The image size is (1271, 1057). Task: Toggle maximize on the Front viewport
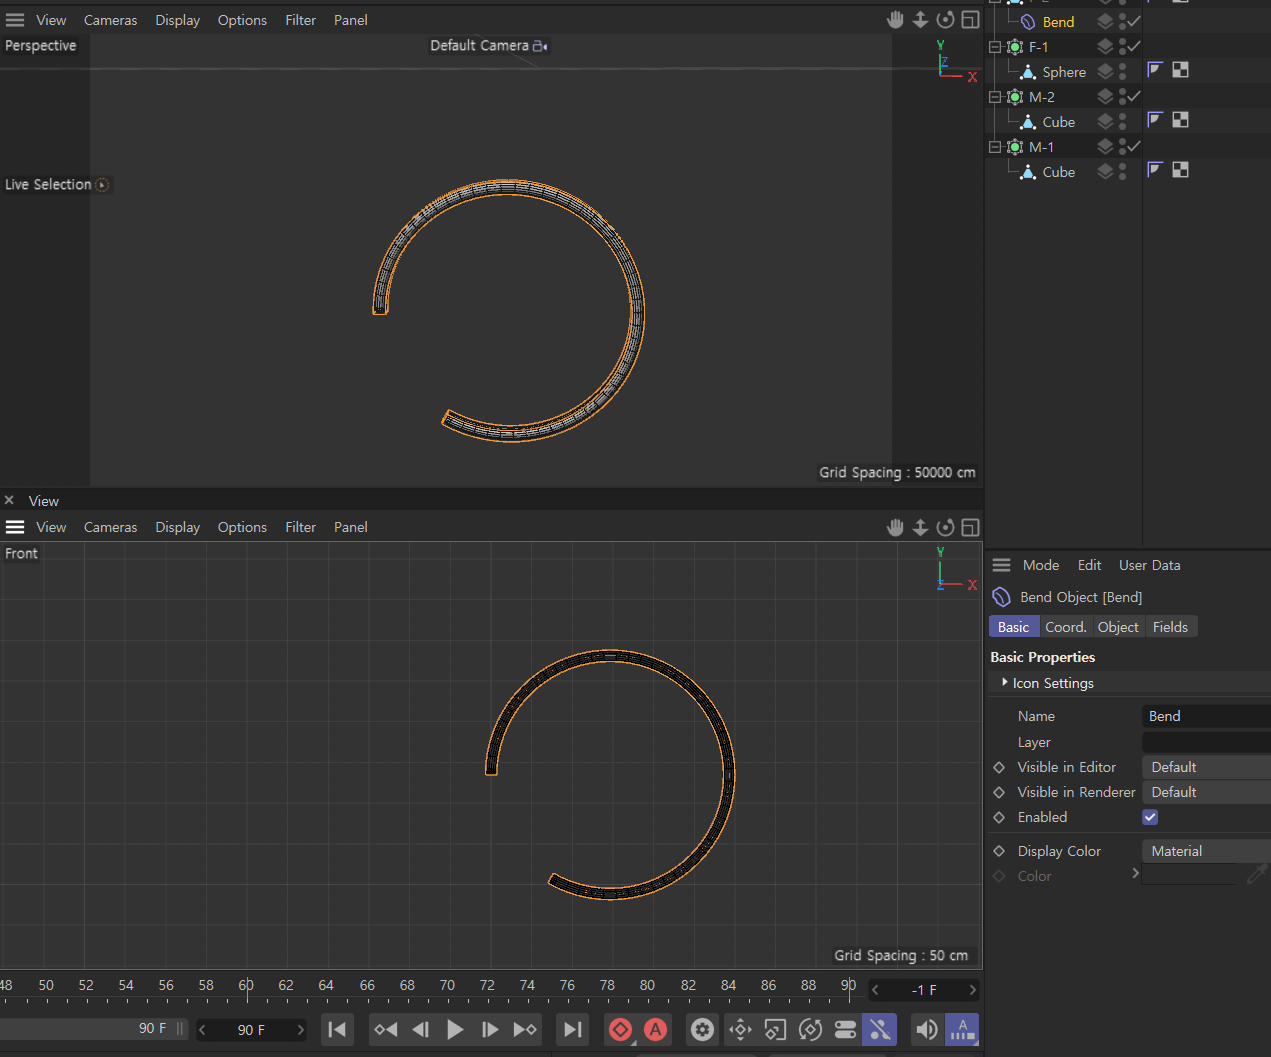(x=970, y=527)
